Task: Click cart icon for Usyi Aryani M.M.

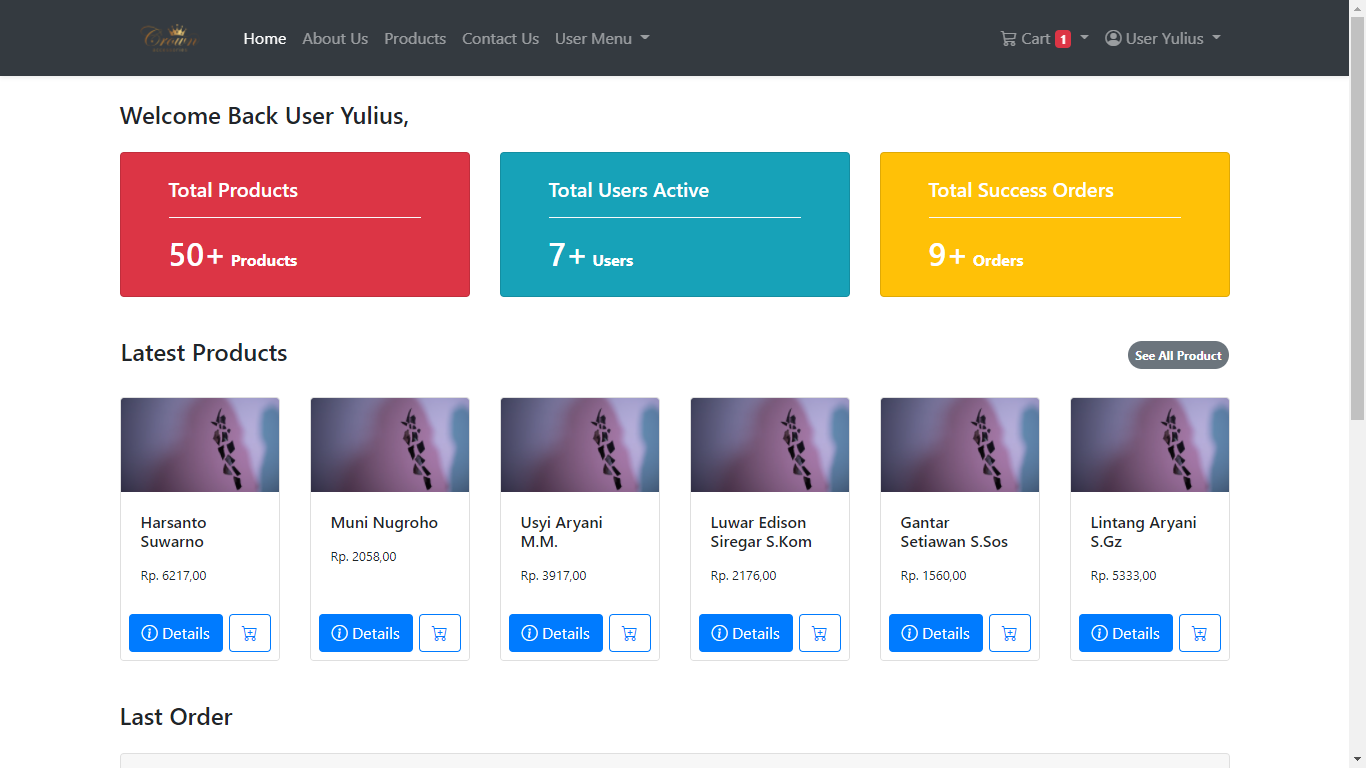Action: tap(630, 633)
